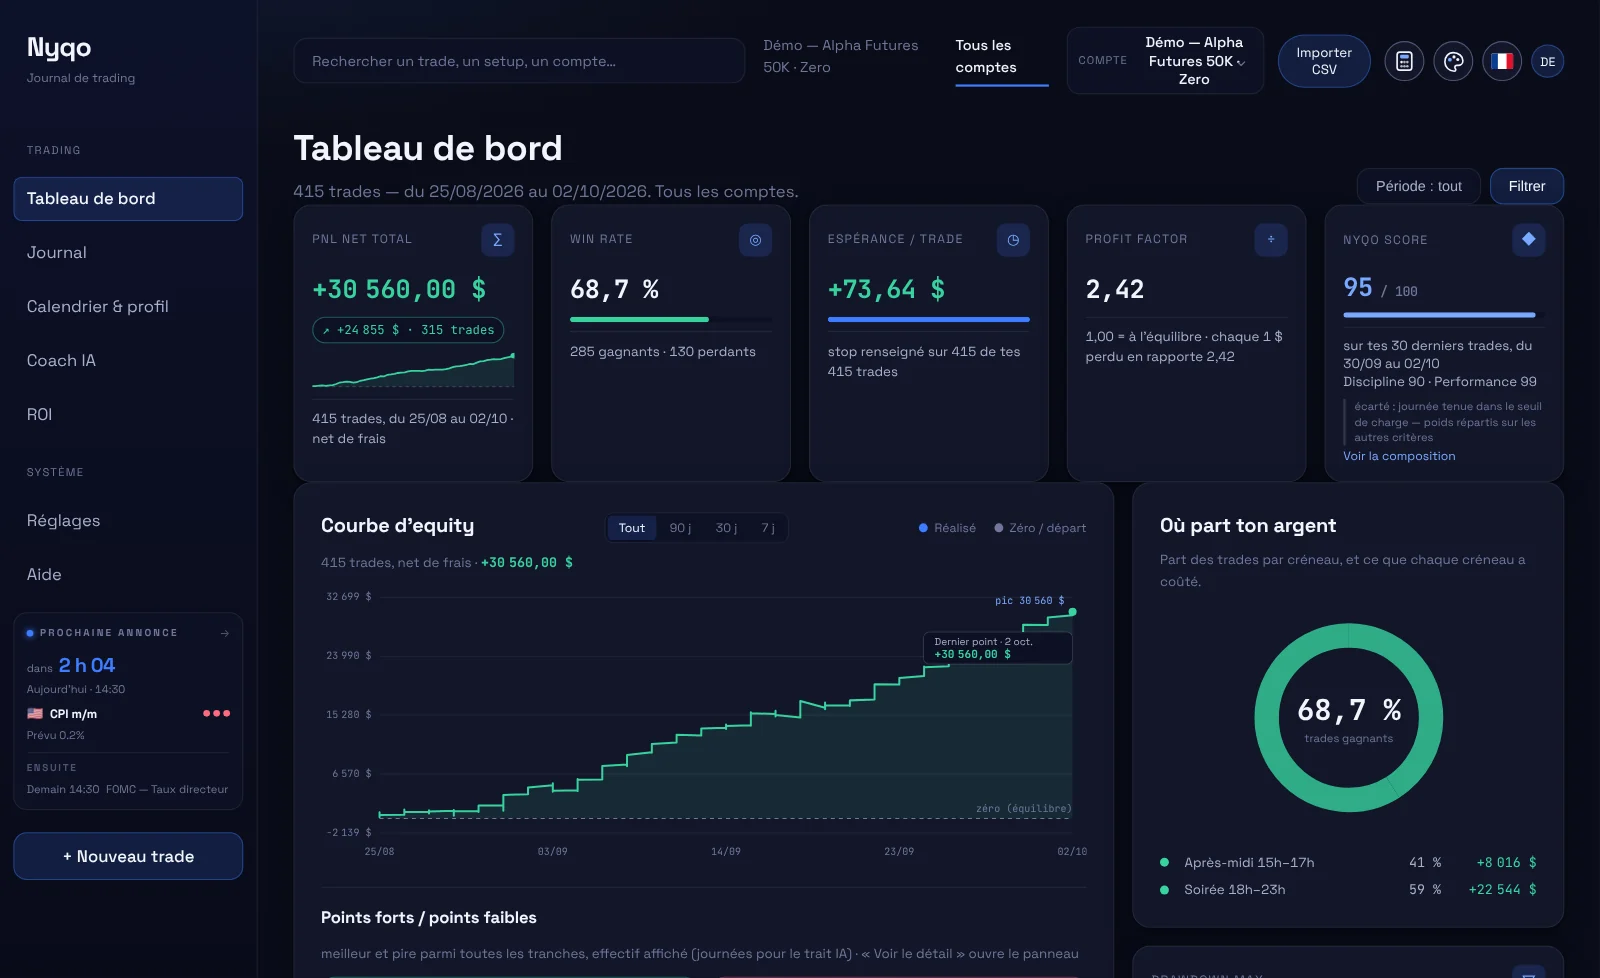Image resolution: width=1600 pixels, height=978 pixels.
Task: Click the division icon on Profit Factor card
Action: point(1271,240)
